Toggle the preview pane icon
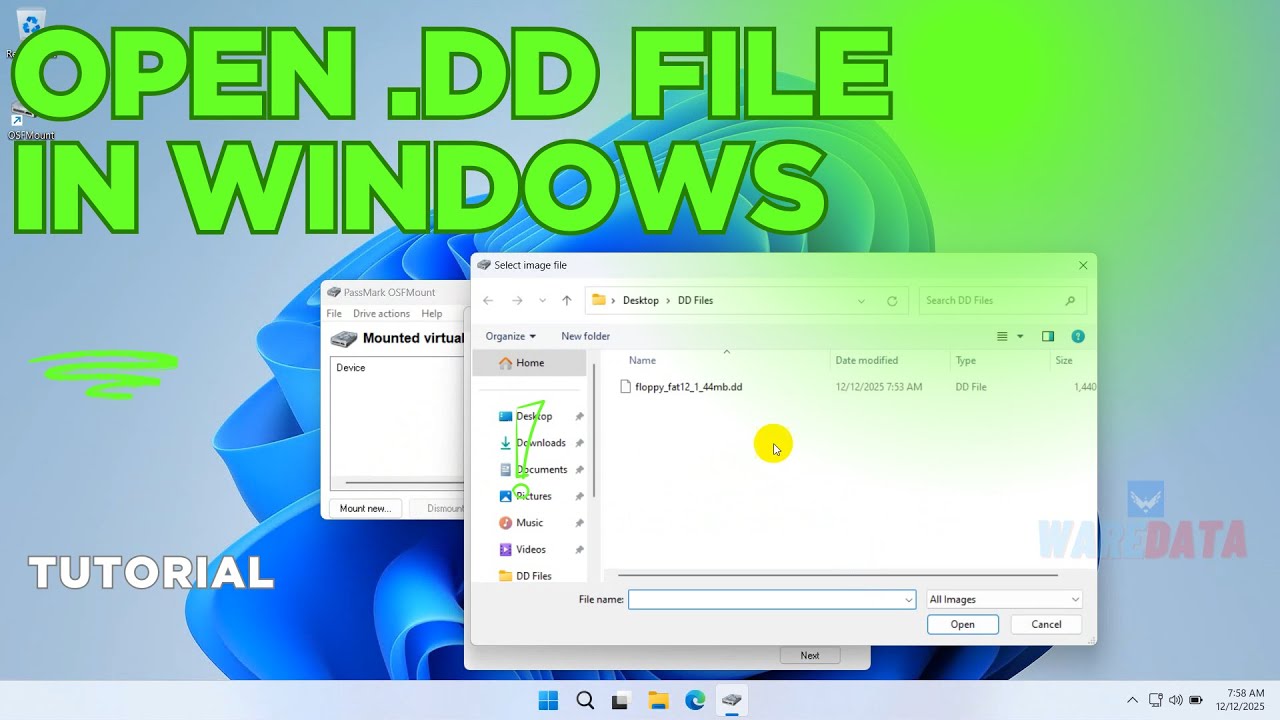Image resolution: width=1280 pixels, height=720 pixels. click(x=1048, y=336)
